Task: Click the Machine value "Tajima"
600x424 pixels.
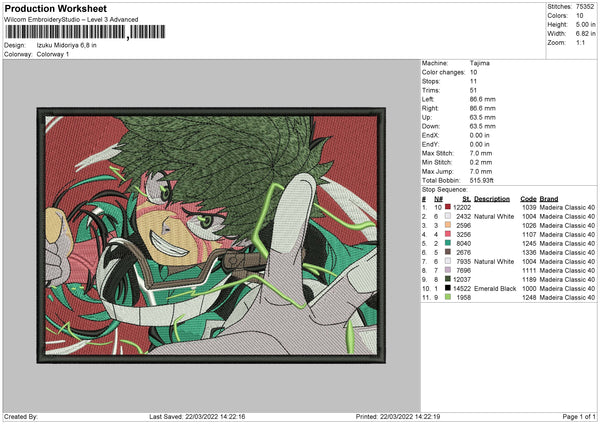Action: (479, 63)
